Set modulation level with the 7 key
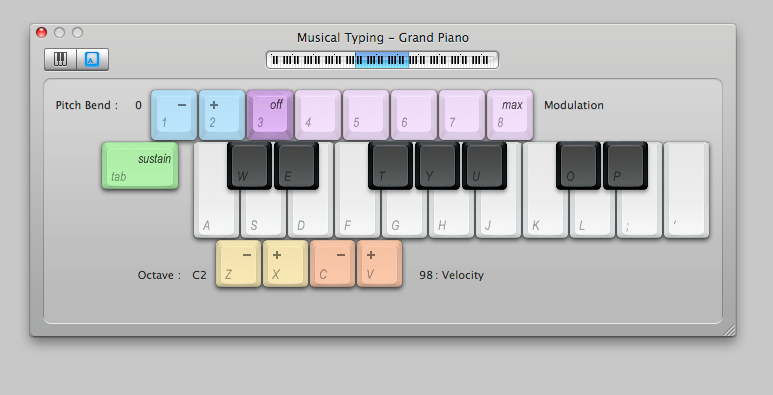The width and height of the screenshot is (773, 395). (x=462, y=115)
